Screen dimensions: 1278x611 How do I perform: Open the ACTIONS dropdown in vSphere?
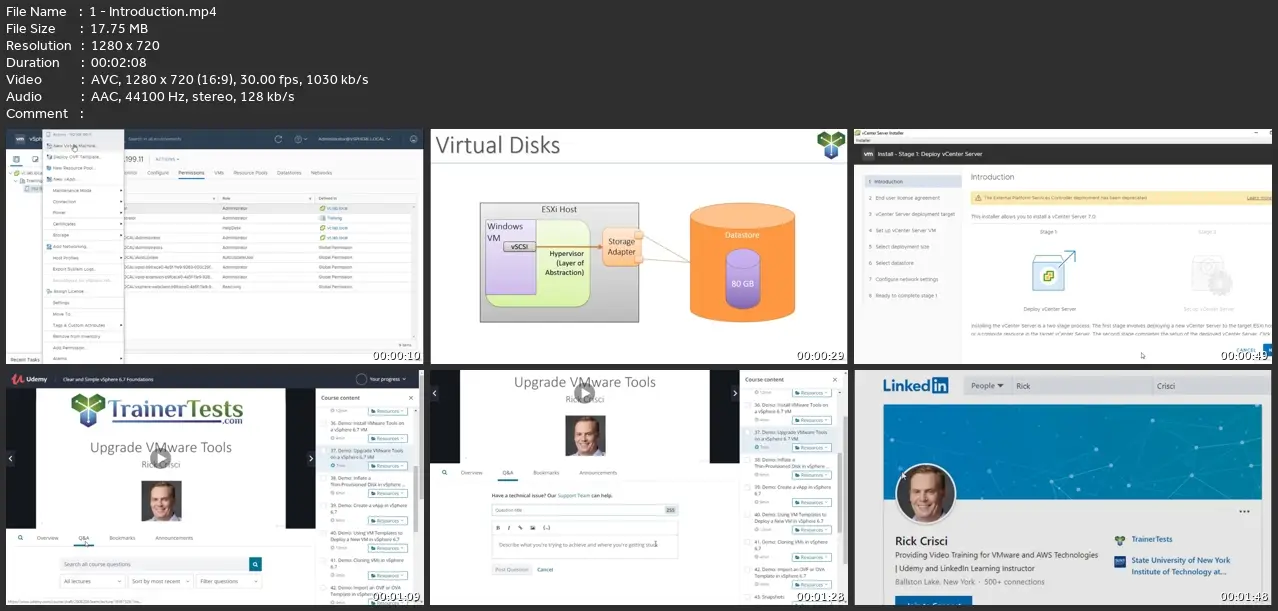click(167, 159)
